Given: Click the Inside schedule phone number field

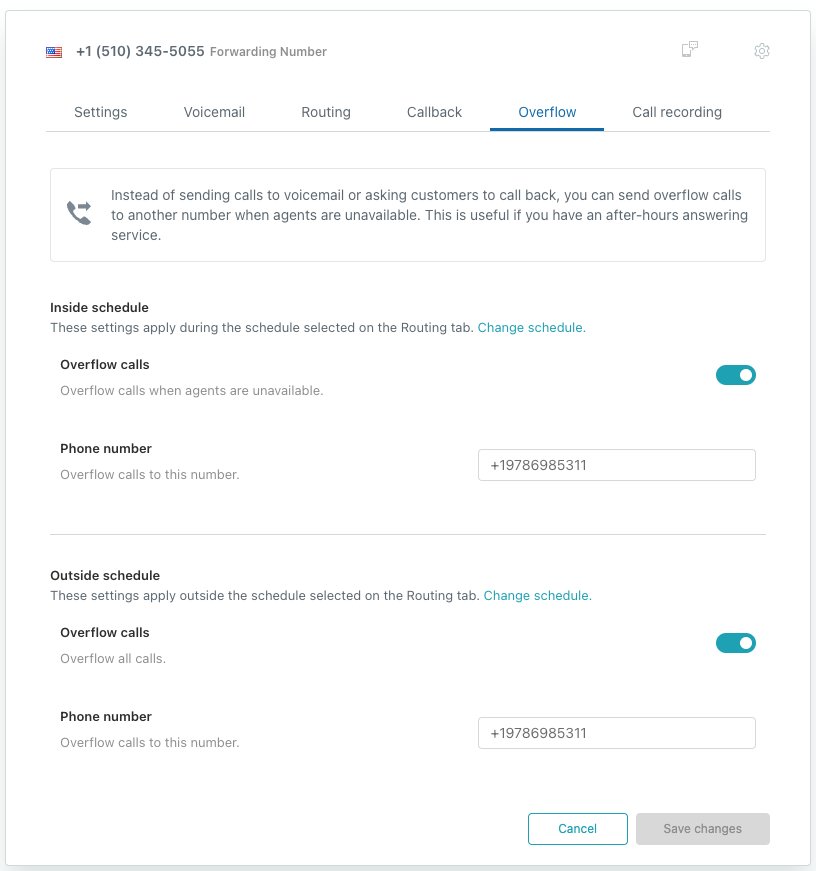Looking at the screenshot, I should point(616,464).
